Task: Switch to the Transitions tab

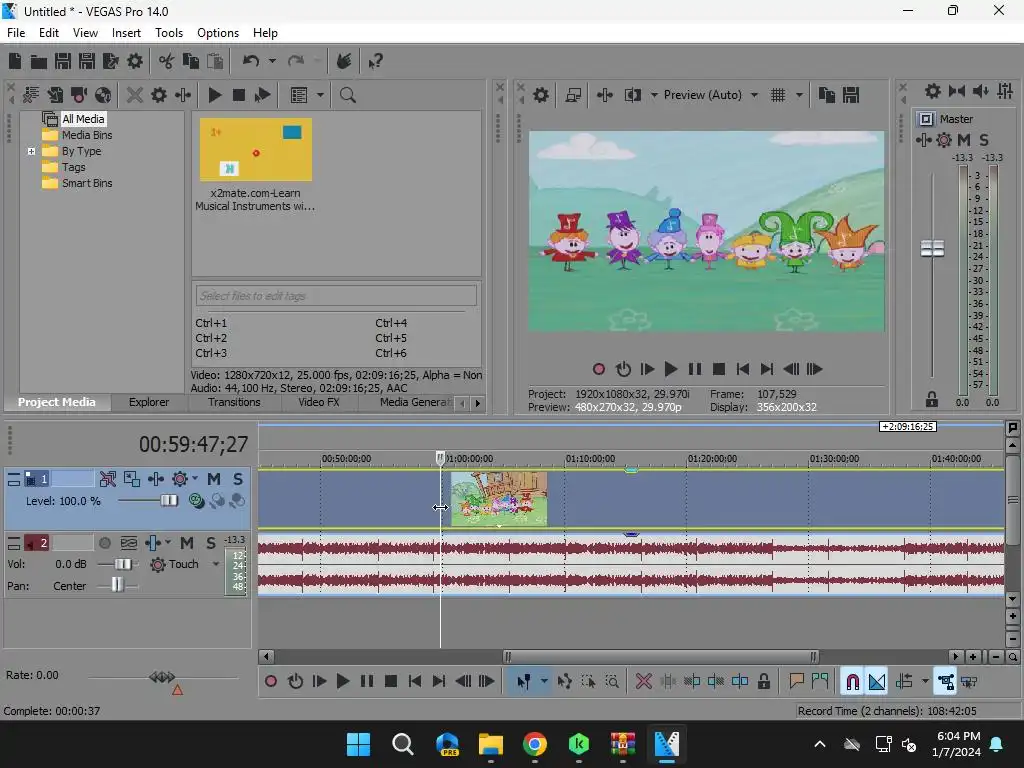Action: (x=234, y=402)
